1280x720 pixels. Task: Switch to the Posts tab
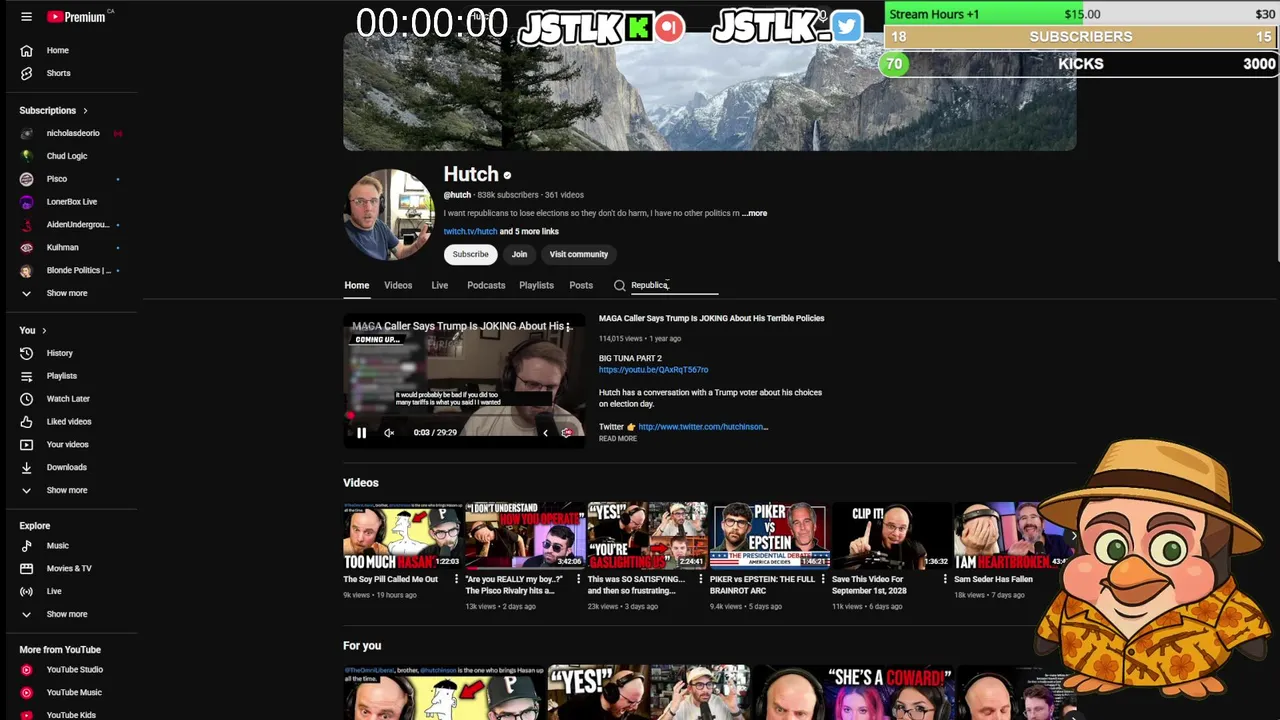pyautogui.click(x=581, y=285)
